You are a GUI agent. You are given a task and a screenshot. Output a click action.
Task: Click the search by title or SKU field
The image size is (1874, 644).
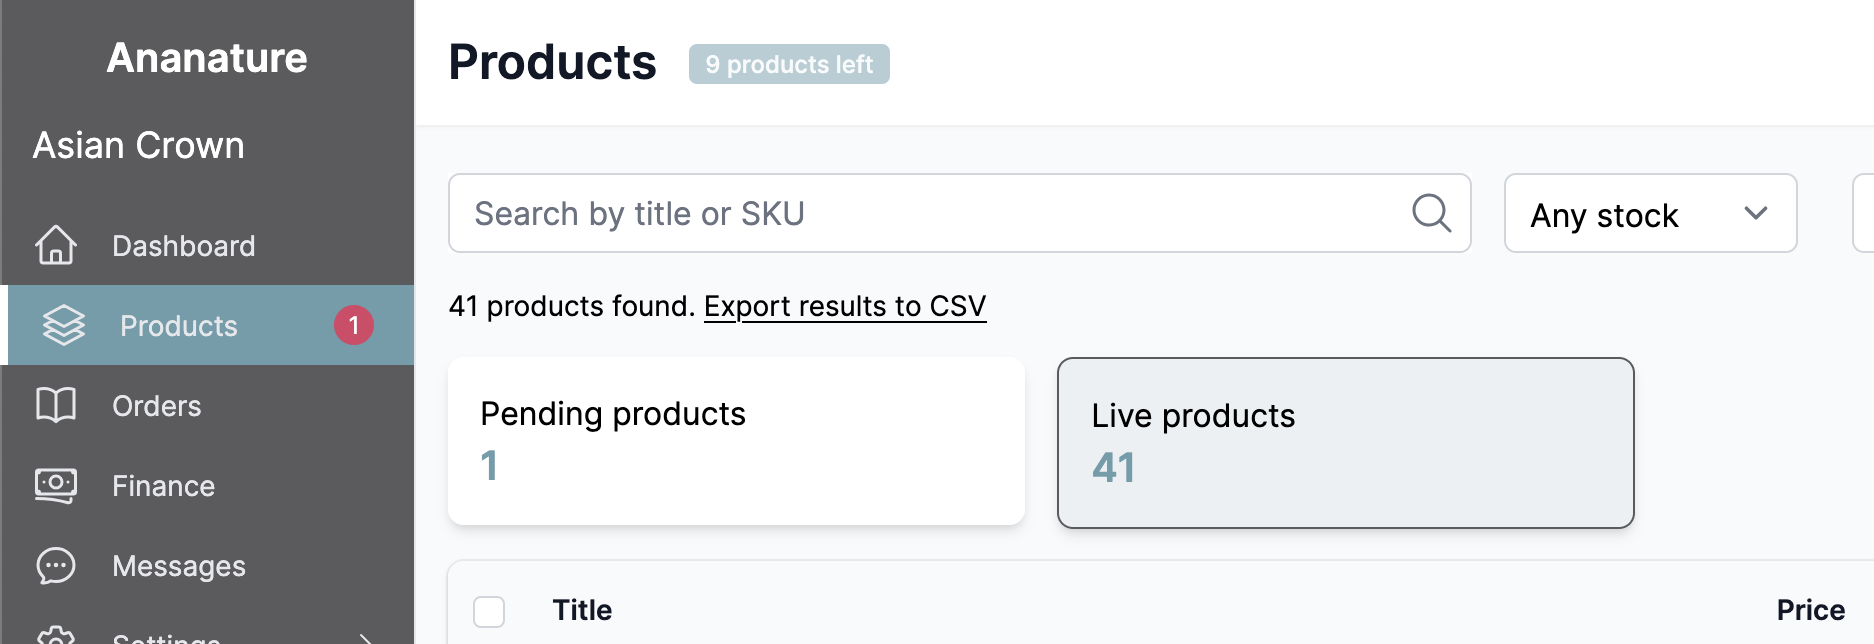coord(900,213)
